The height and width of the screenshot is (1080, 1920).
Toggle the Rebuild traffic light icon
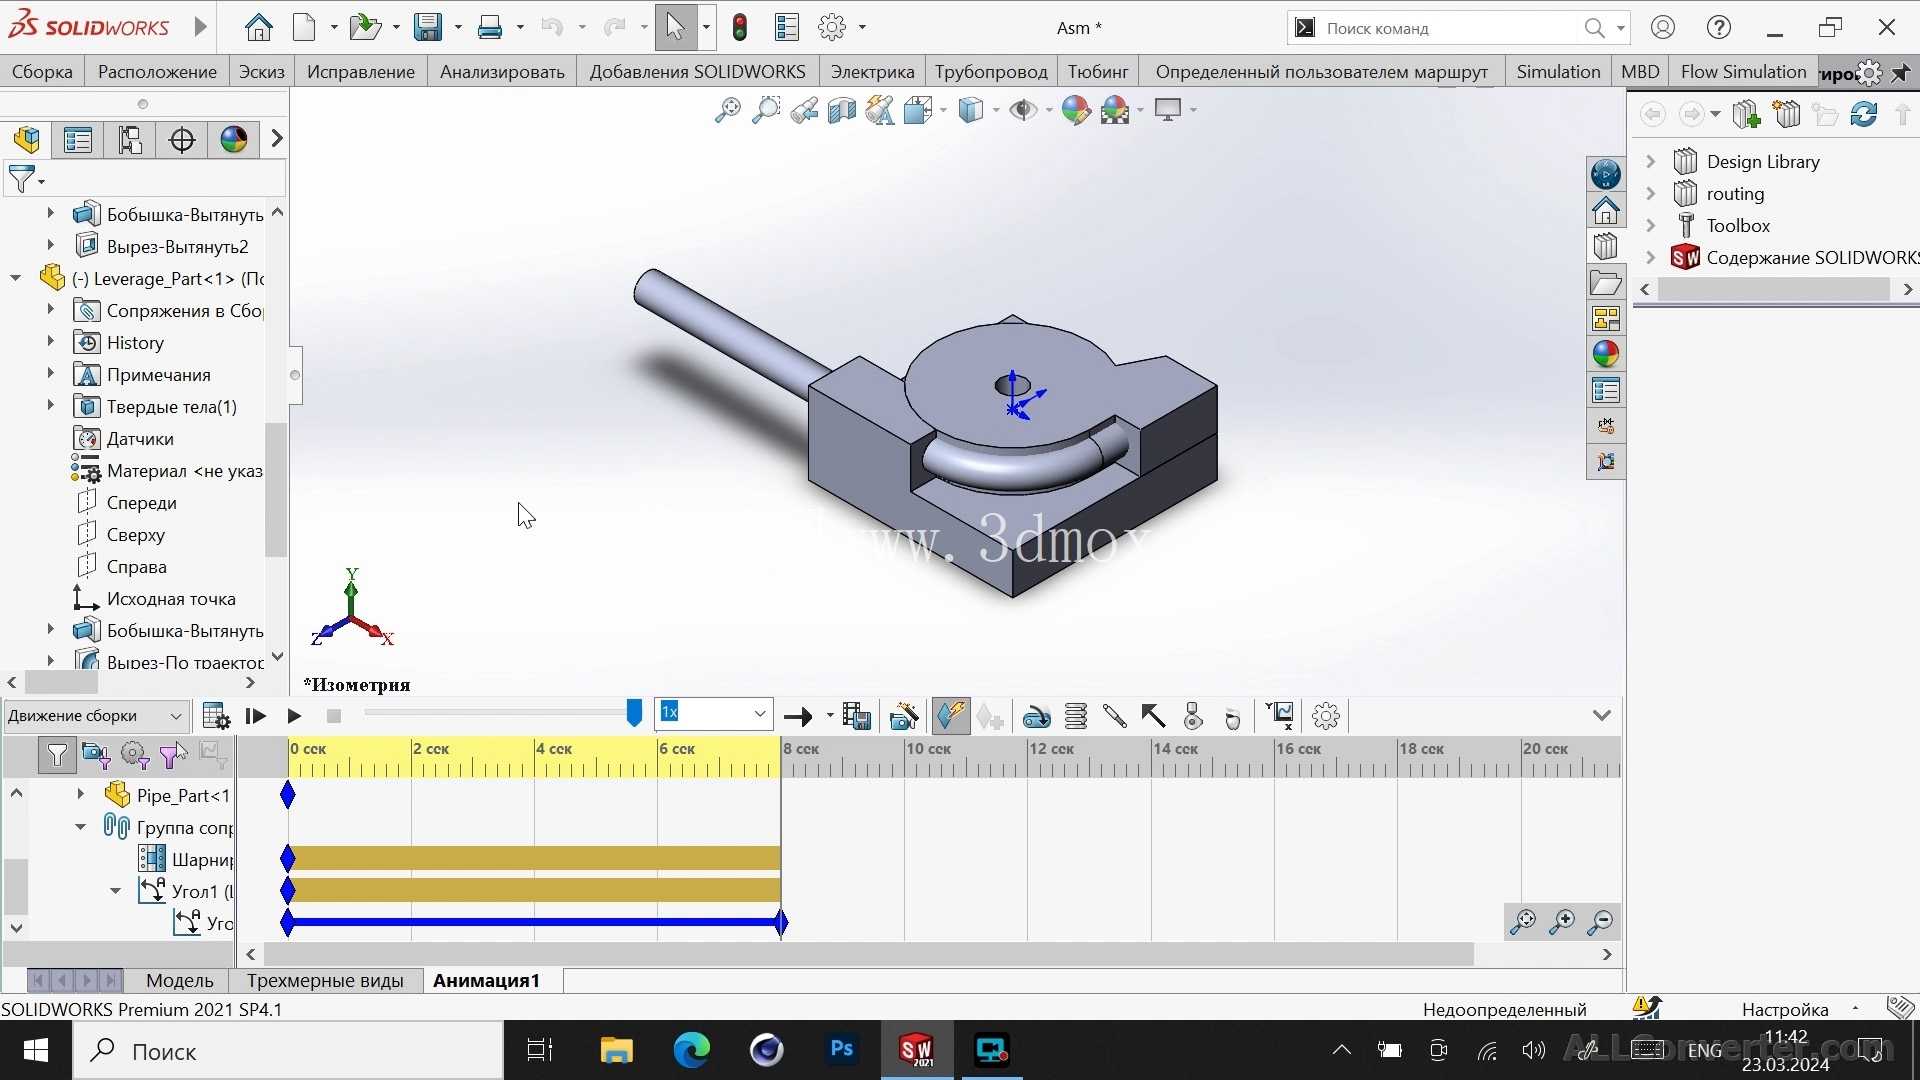(x=740, y=28)
